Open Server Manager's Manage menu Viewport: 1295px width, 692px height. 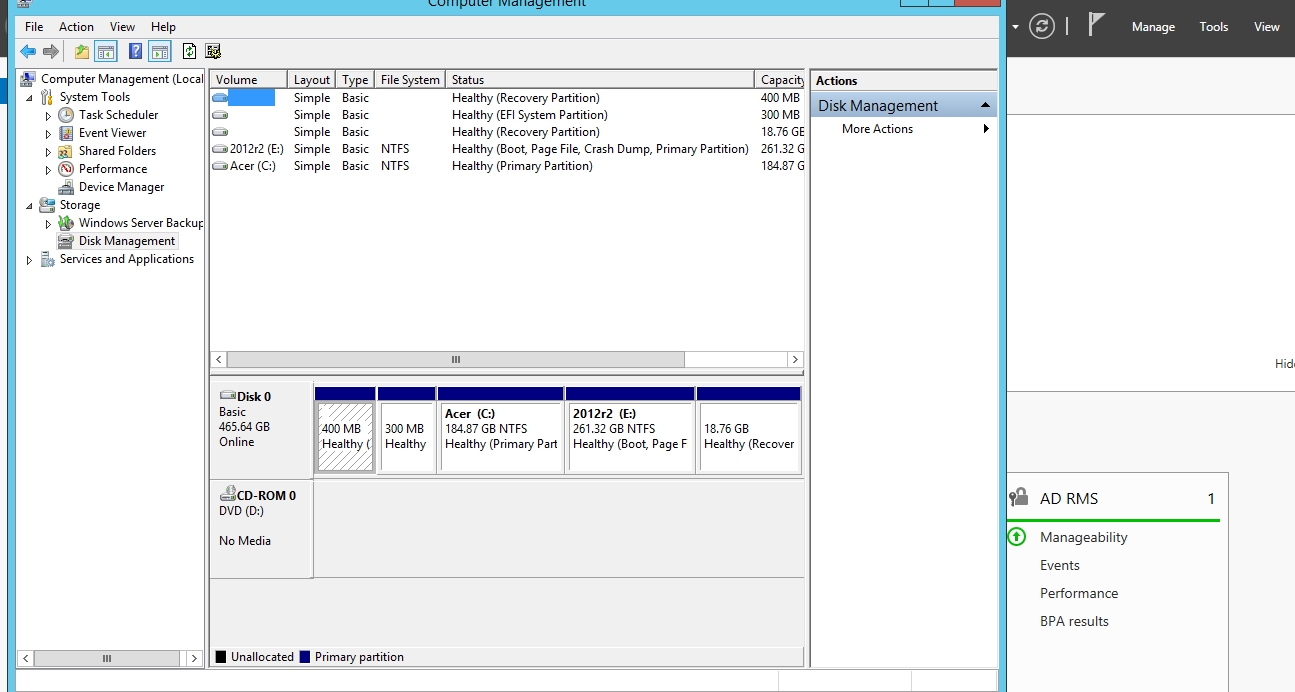click(1153, 27)
